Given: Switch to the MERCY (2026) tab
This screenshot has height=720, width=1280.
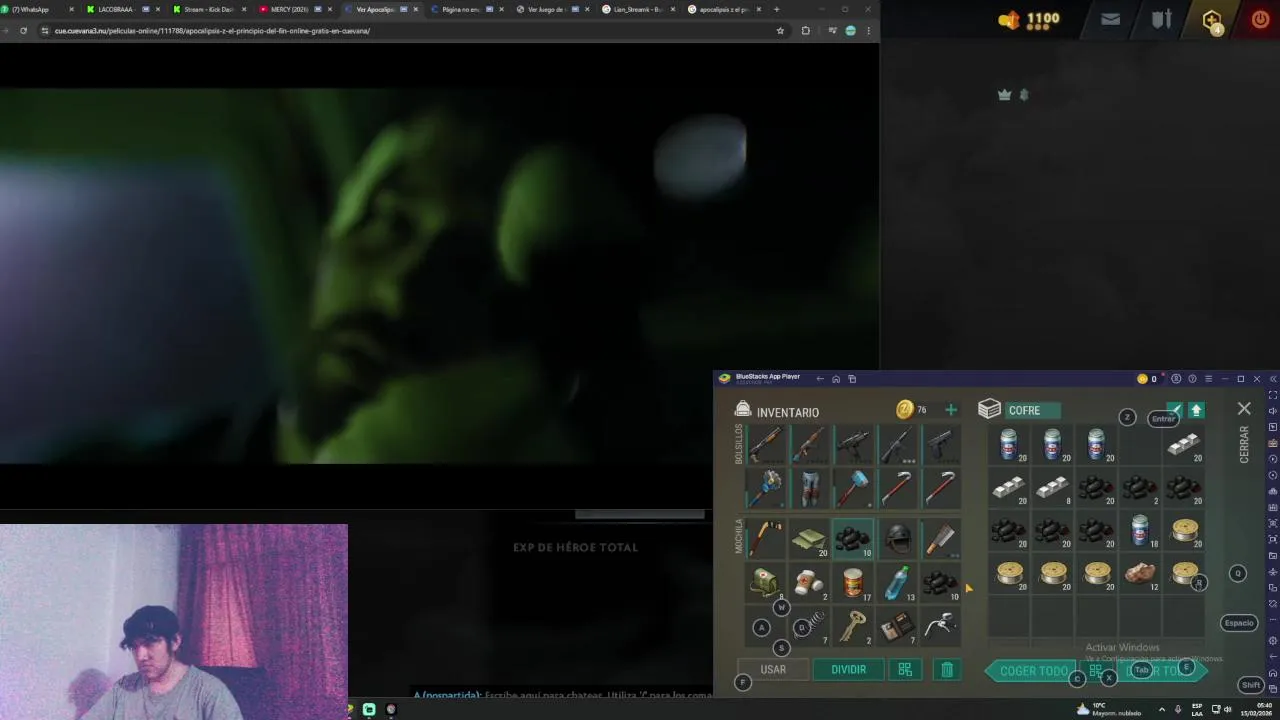Looking at the screenshot, I should [x=294, y=9].
